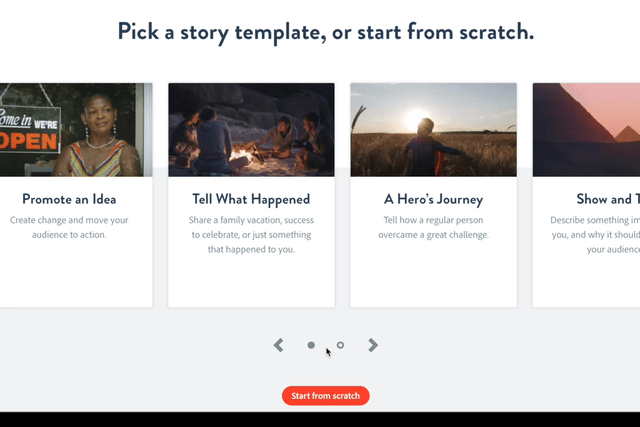Select the pyramid thumbnail on the last card
The image size is (640, 427).
click(x=586, y=130)
